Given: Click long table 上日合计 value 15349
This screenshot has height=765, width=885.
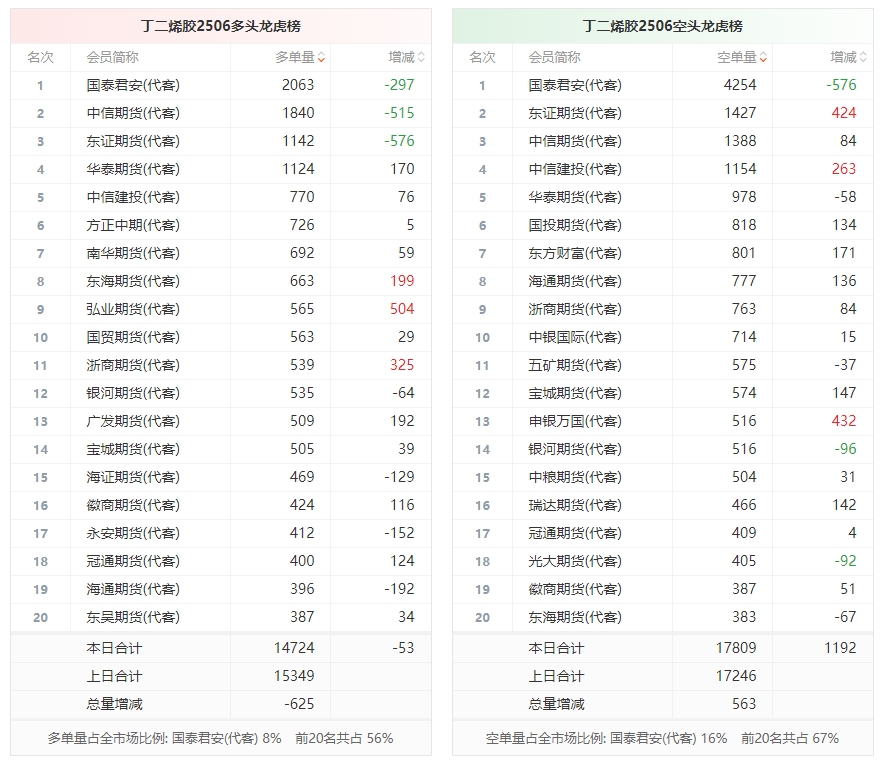Looking at the screenshot, I should click(x=294, y=676).
